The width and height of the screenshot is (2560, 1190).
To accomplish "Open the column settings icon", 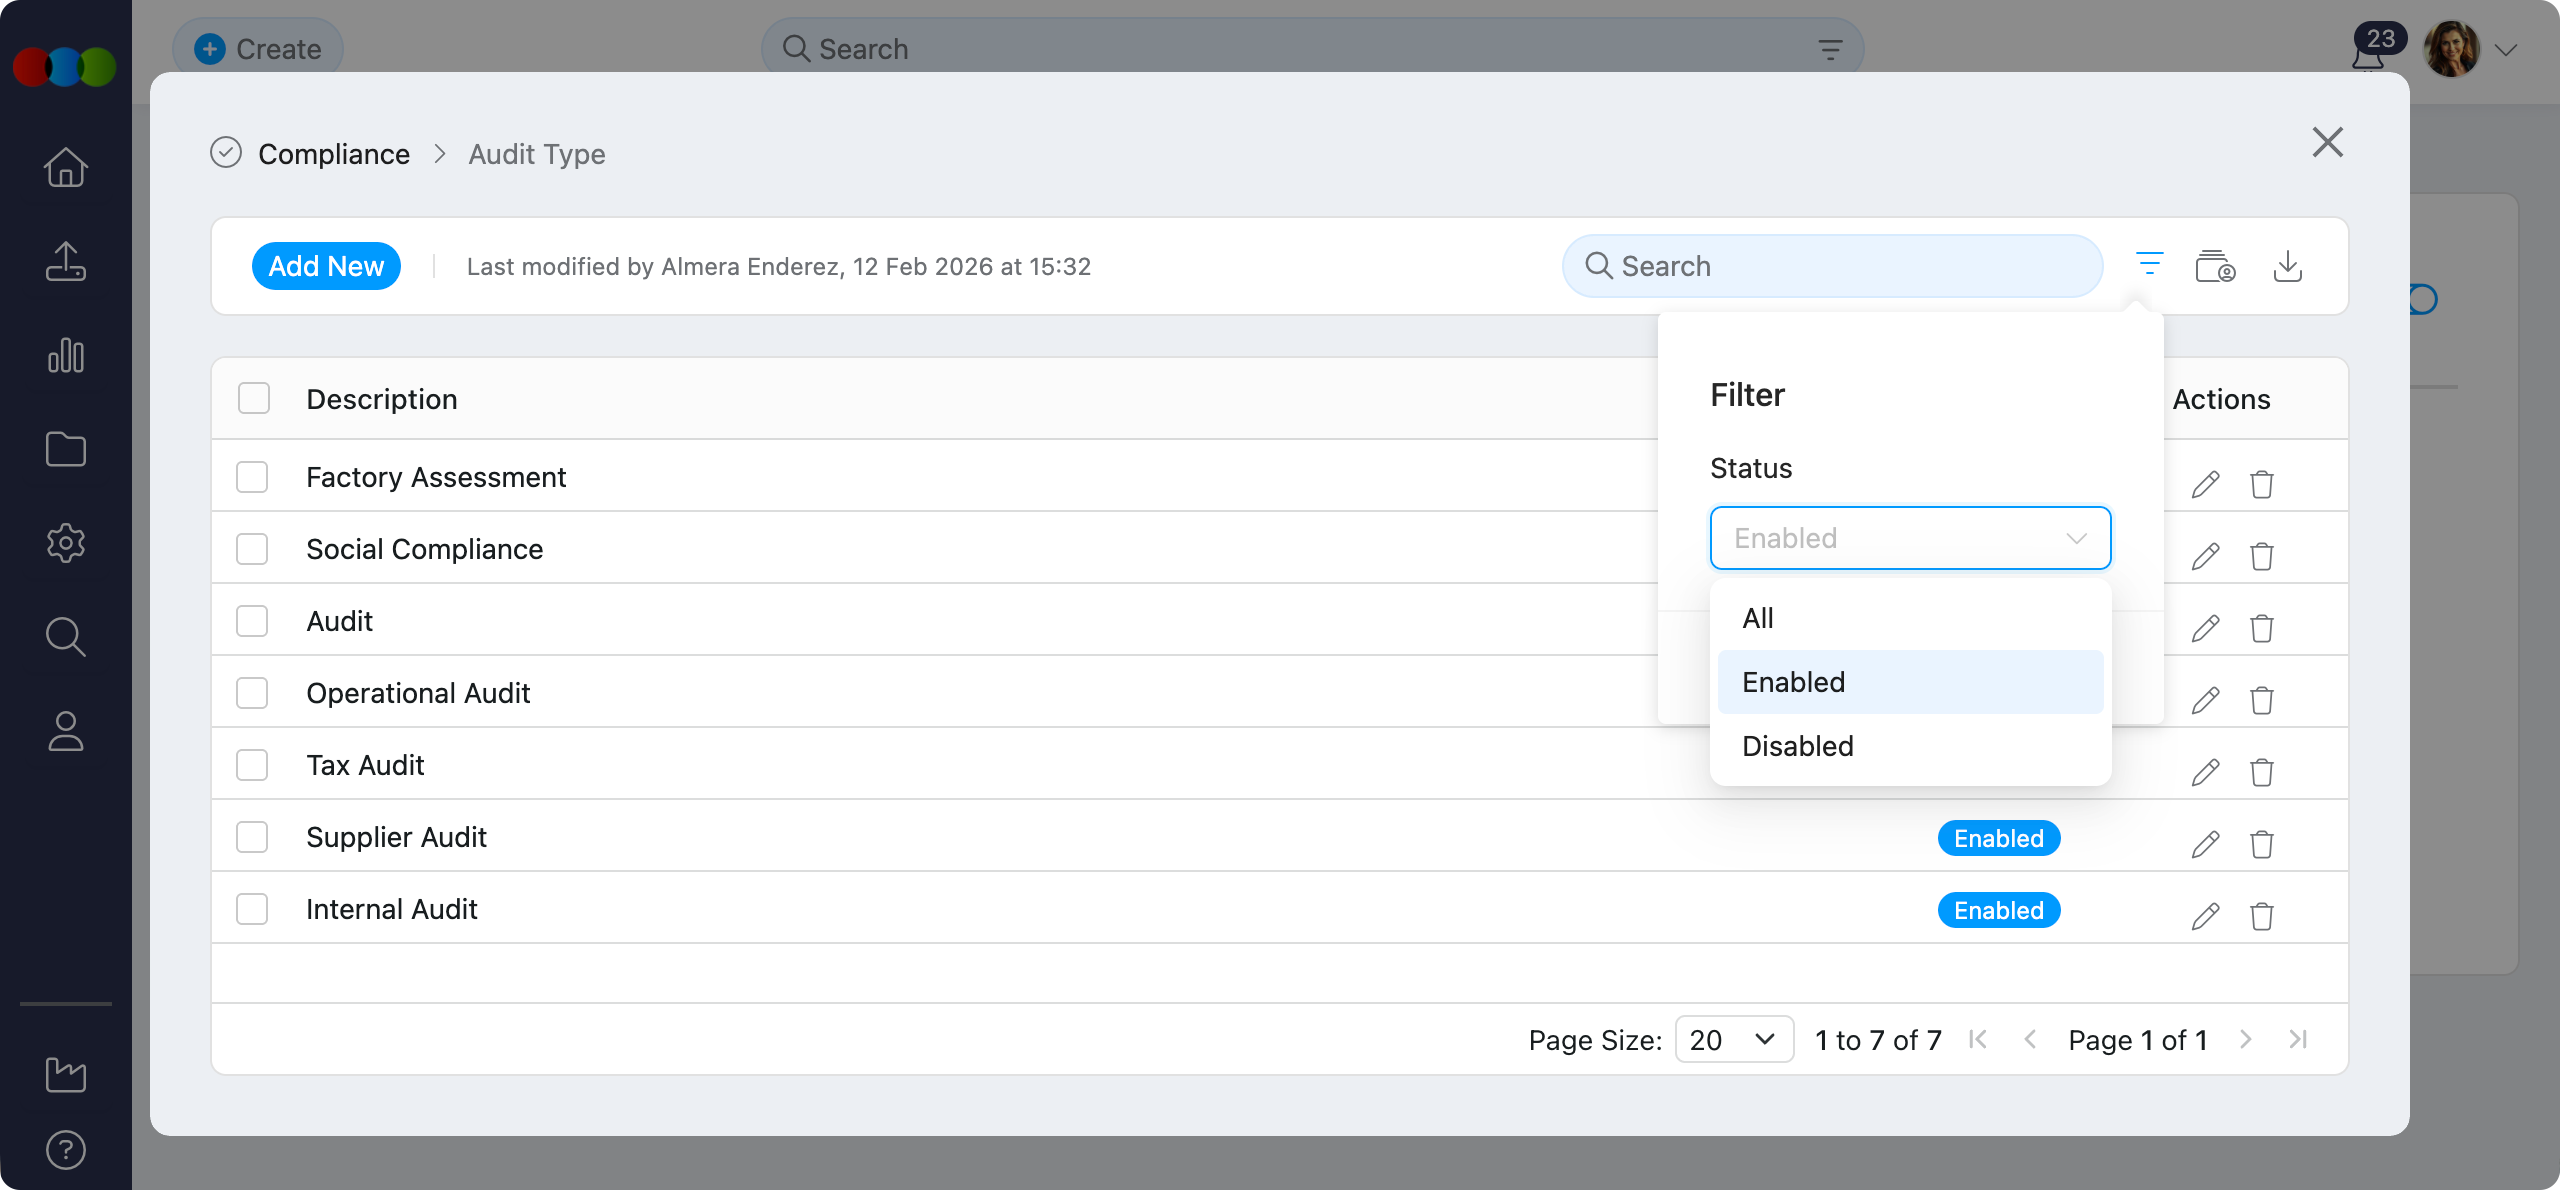I will click(x=2215, y=266).
